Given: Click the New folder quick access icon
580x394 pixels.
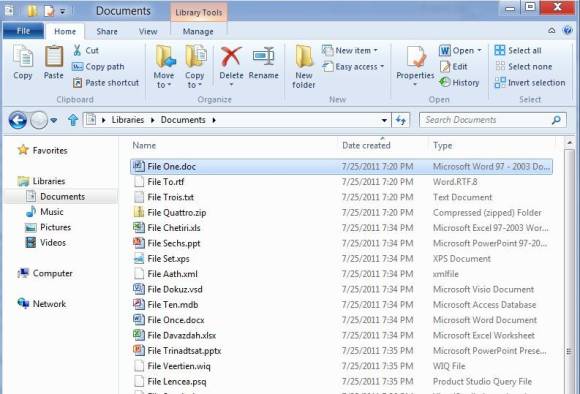Looking at the screenshot, I should point(32,11).
